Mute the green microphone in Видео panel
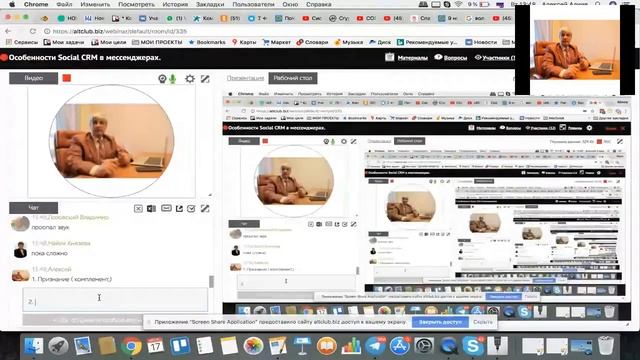Image resolution: width=640 pixels, height=360 pixels. click(x=173, y=79)
